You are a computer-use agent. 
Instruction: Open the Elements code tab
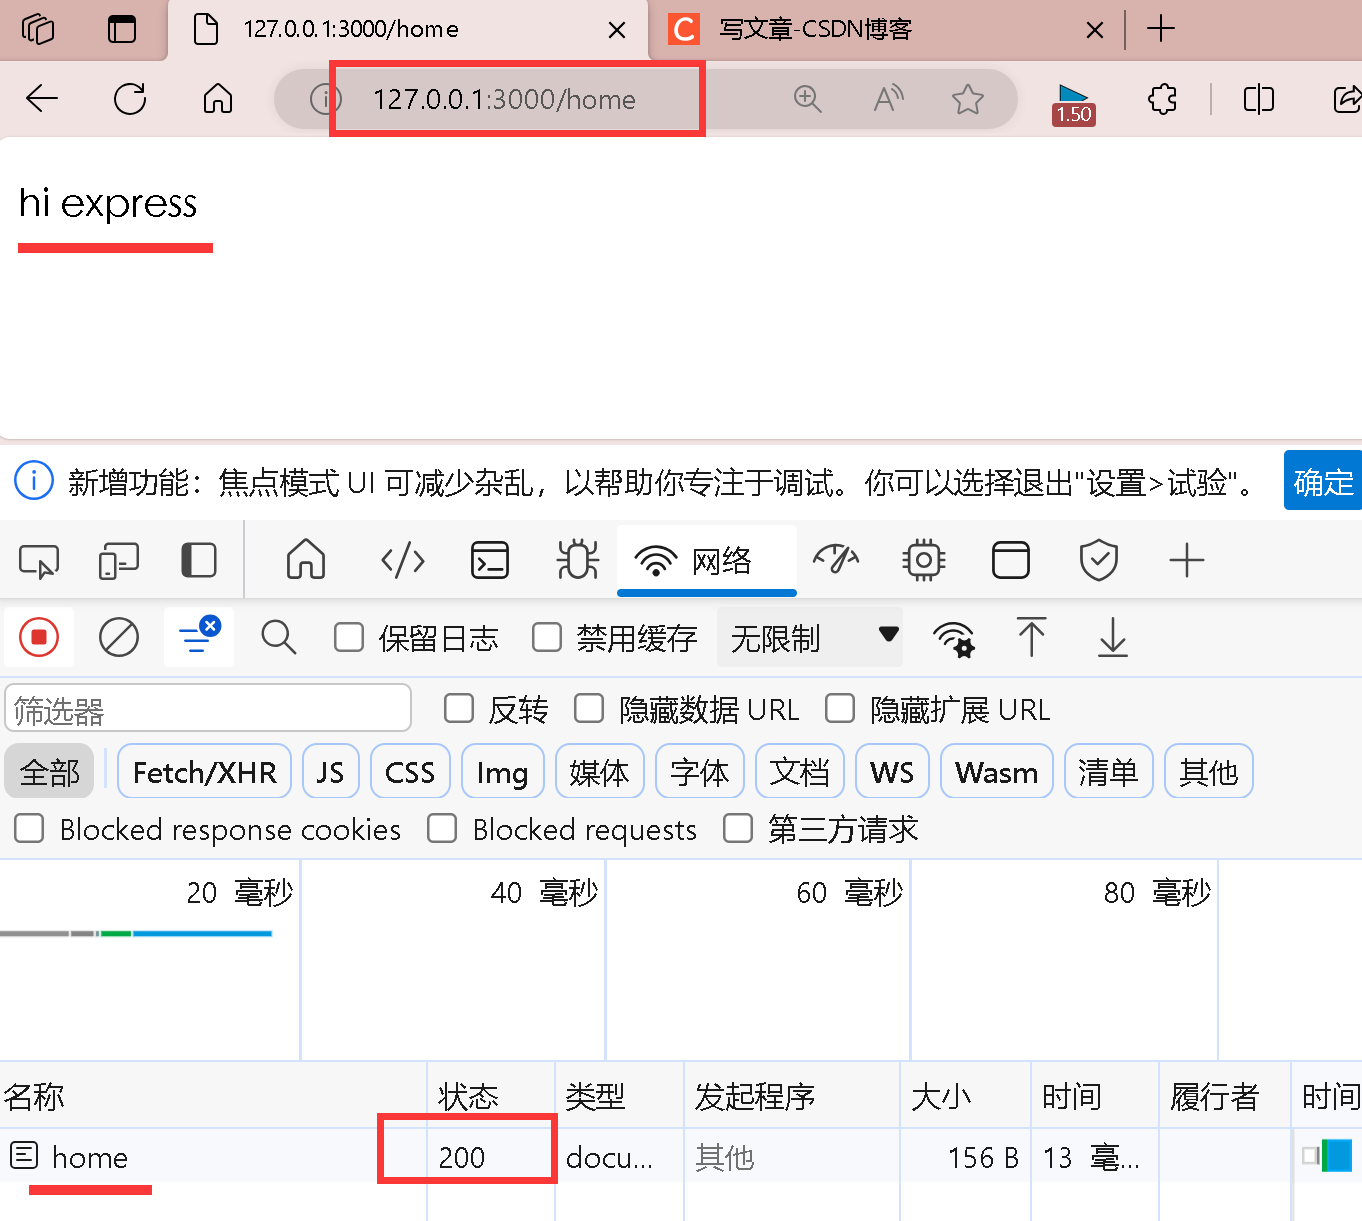(x=403, y=560)
